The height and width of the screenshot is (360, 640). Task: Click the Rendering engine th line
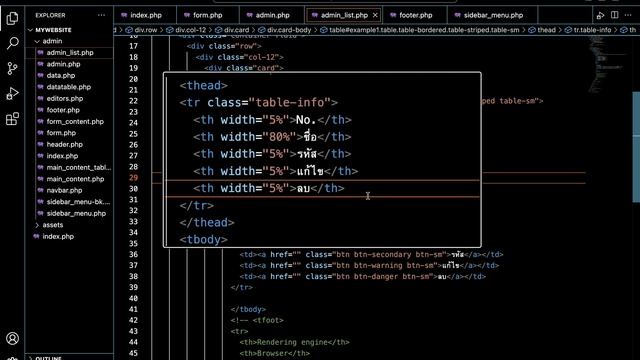(295, 342)
